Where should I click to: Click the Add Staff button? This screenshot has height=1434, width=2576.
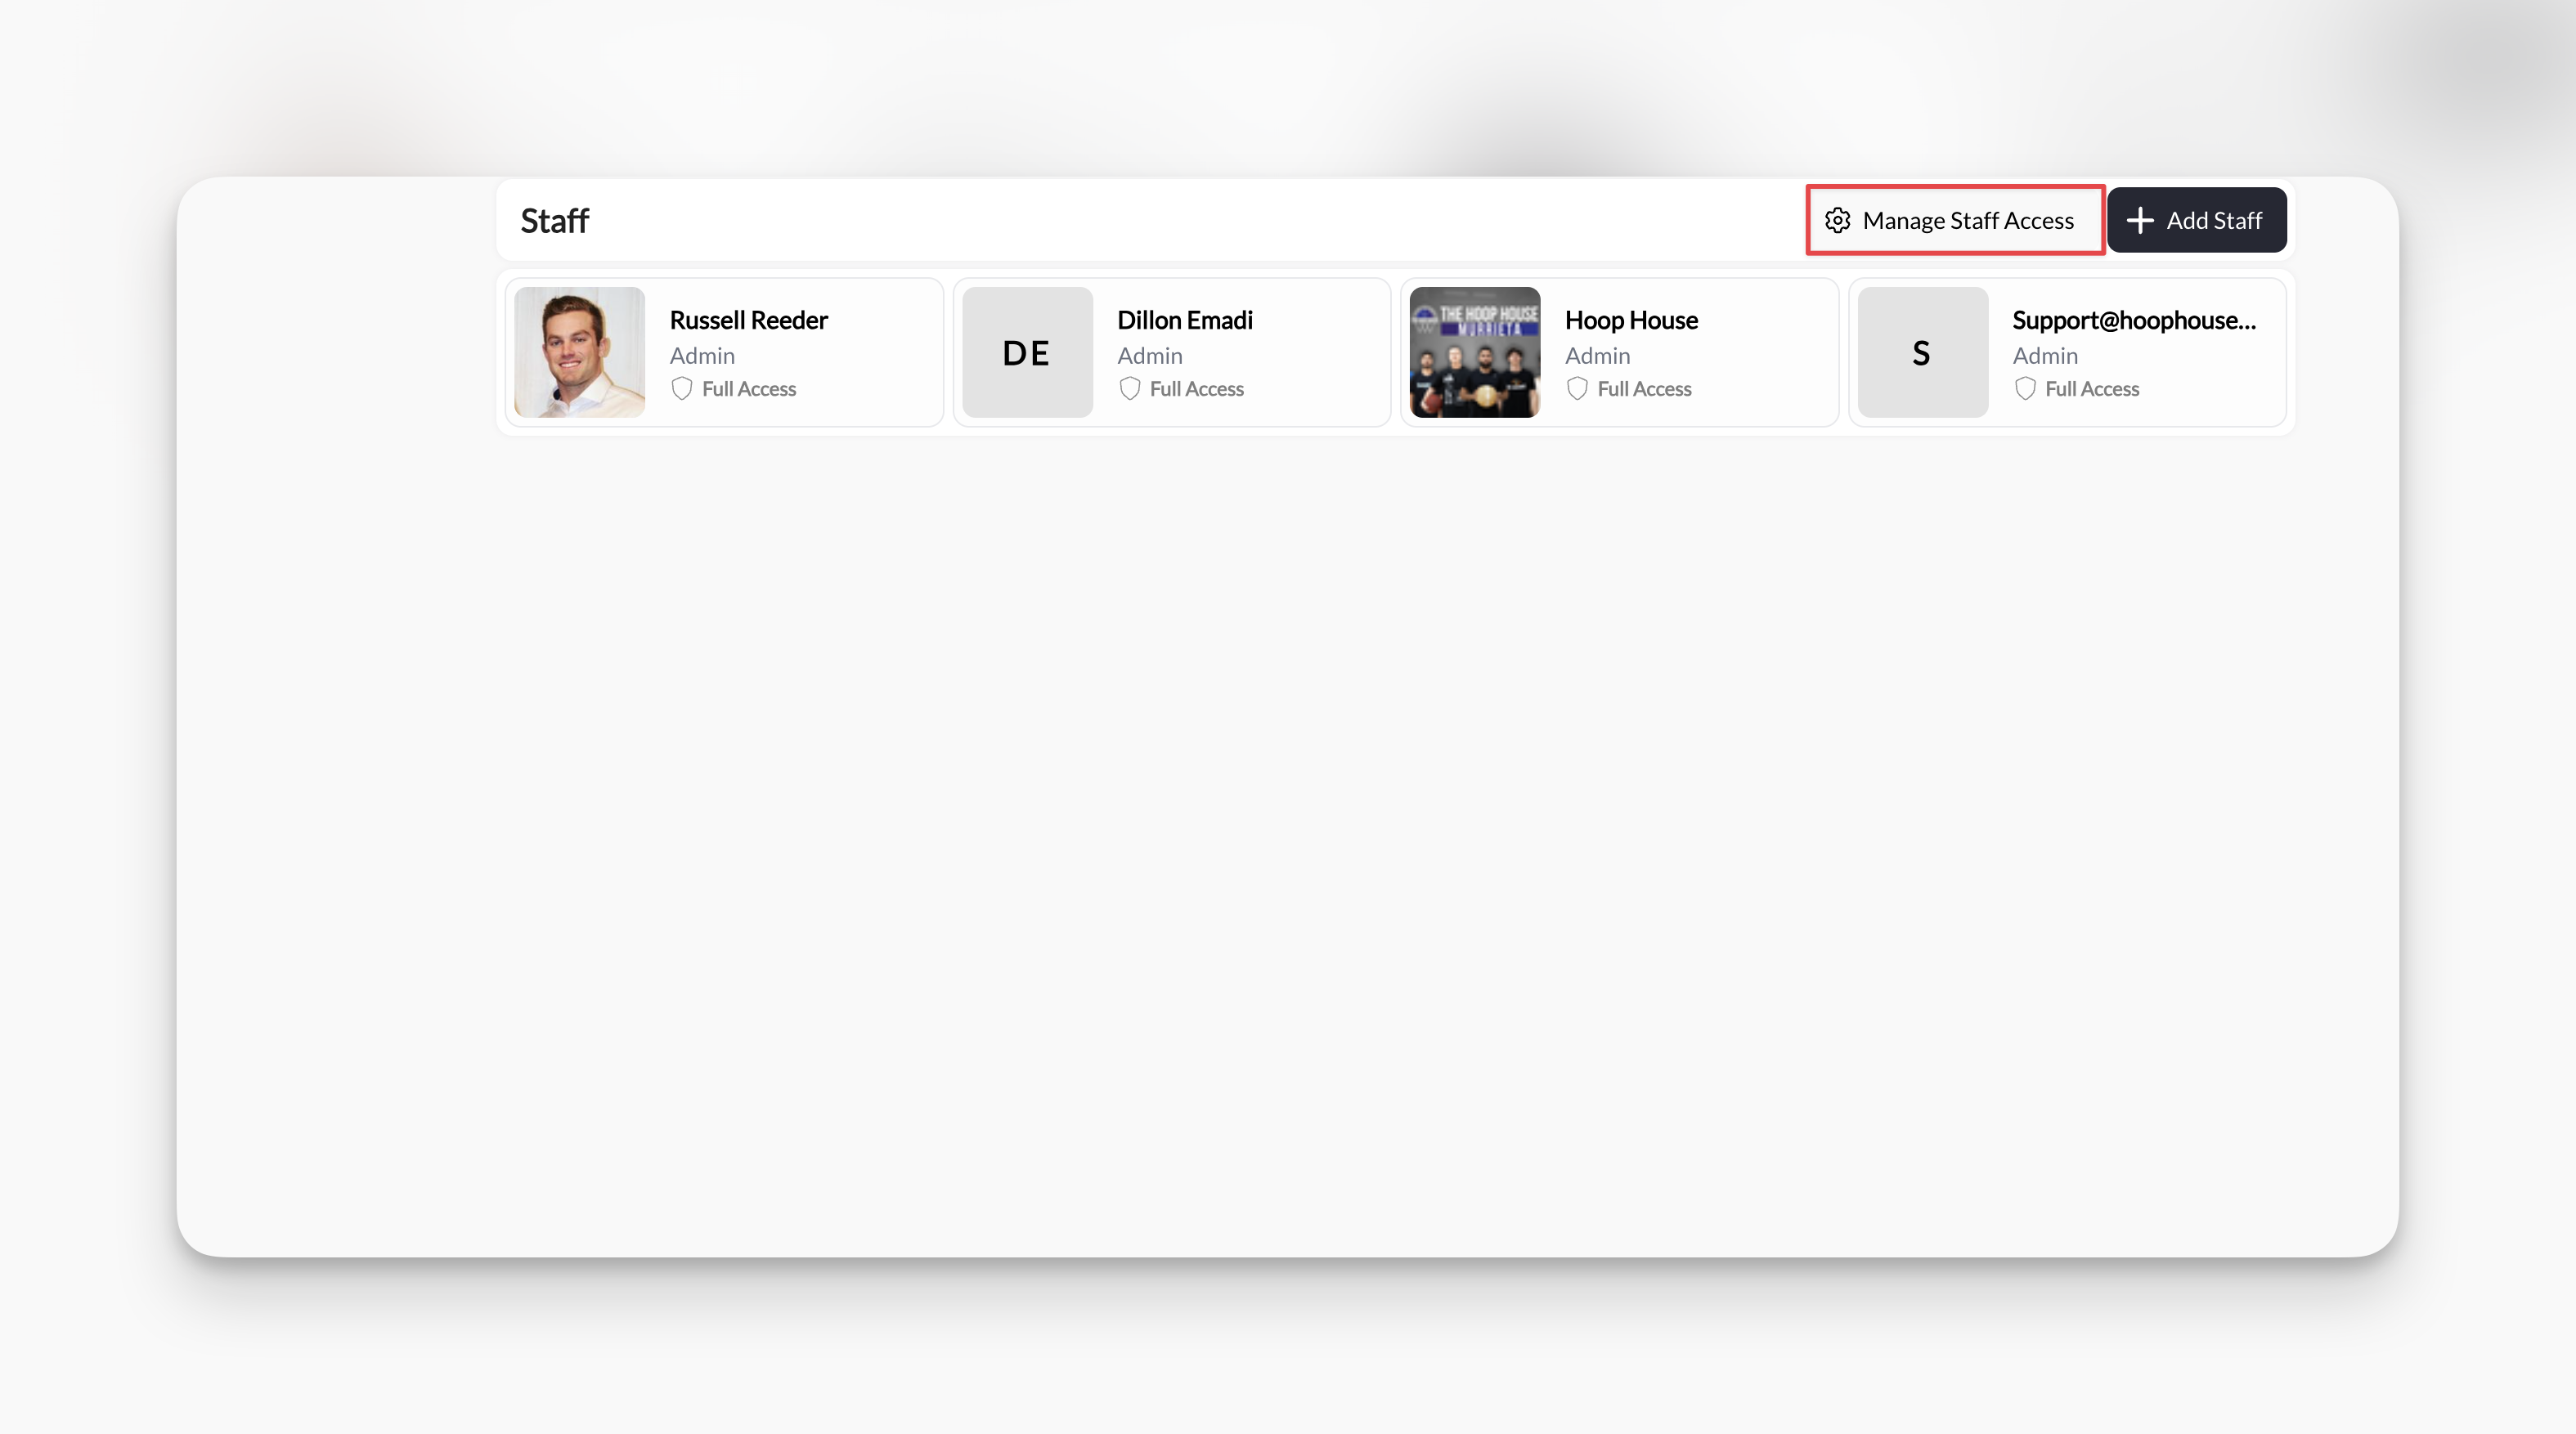click(2197, 220)
